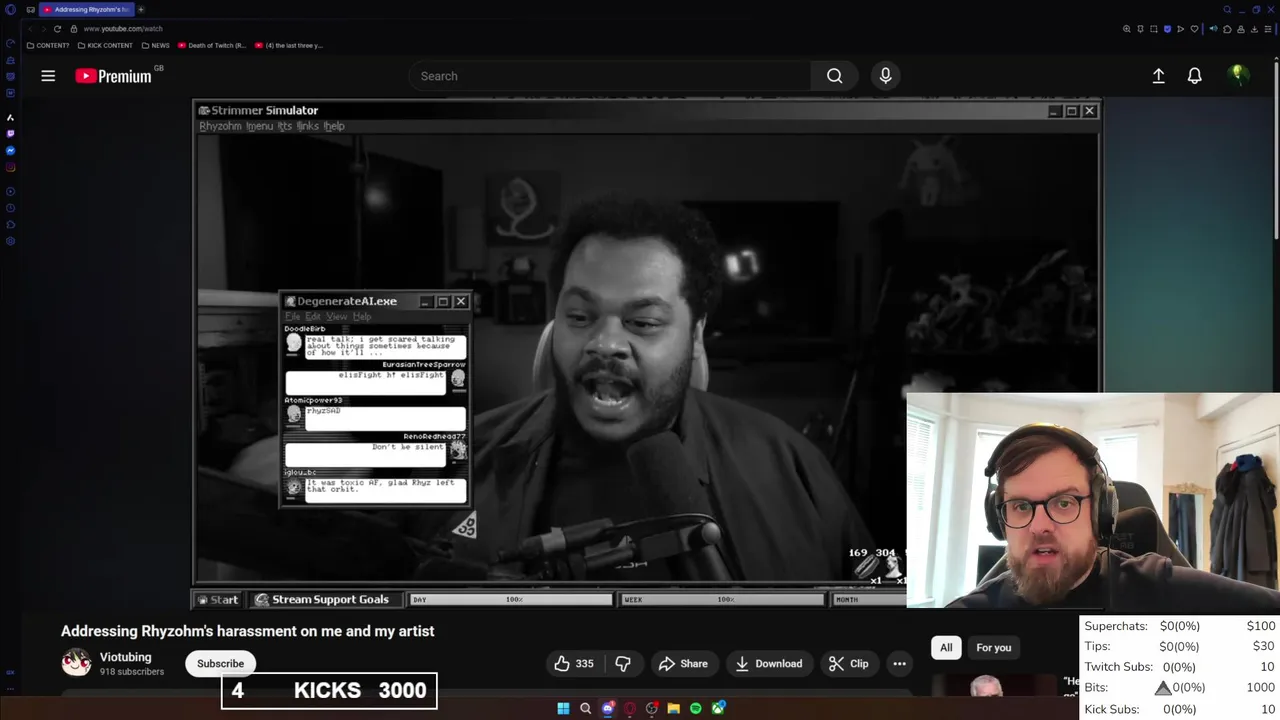The width and height of the screenshot is (1280, 720).
Task: Open the three-dot more actions menu
Action: point(899,663)
